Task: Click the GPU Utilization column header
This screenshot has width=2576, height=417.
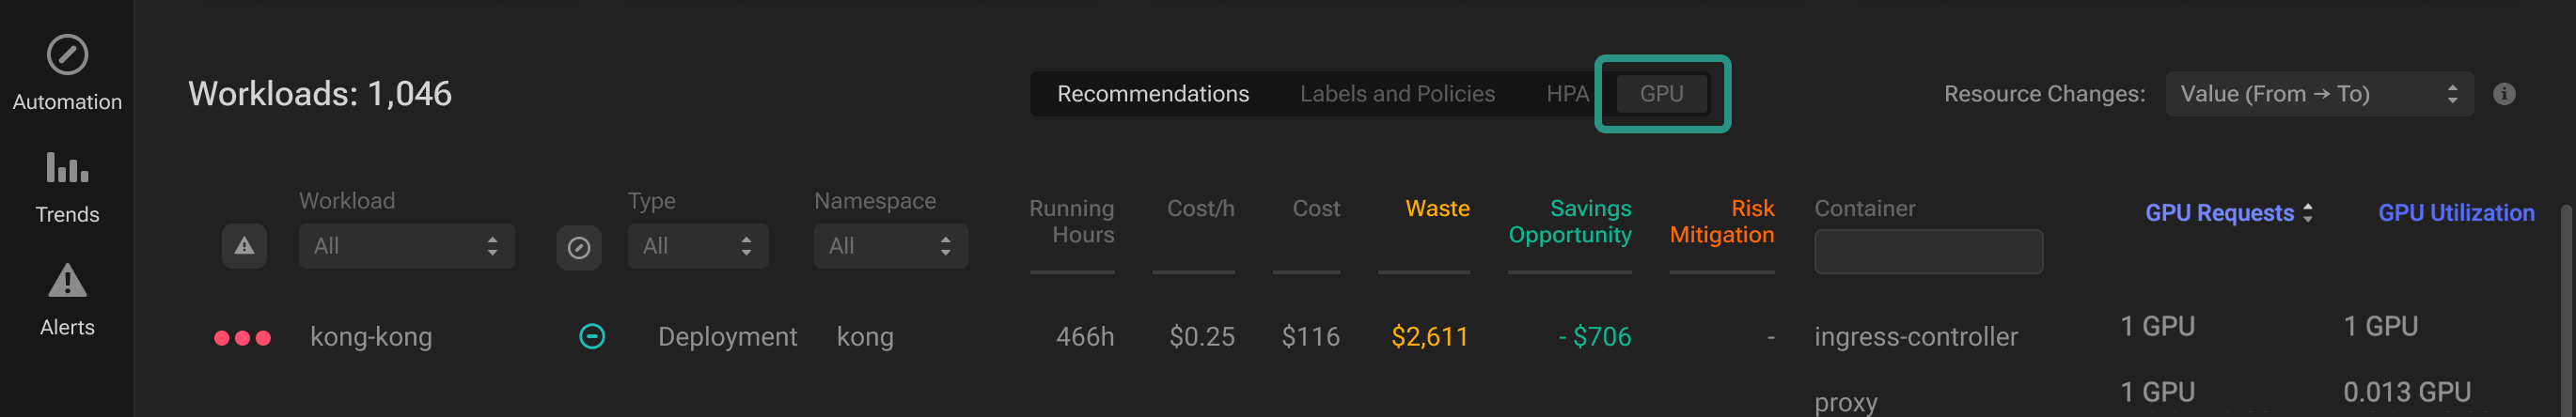Action: 2456,213
